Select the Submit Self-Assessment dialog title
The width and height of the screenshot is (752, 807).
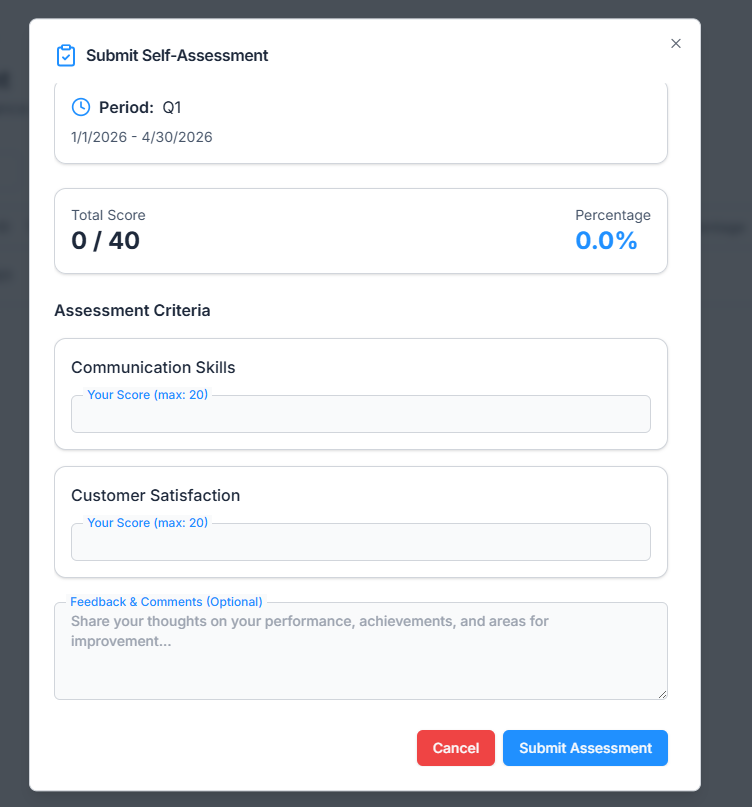tap(177, 56)
